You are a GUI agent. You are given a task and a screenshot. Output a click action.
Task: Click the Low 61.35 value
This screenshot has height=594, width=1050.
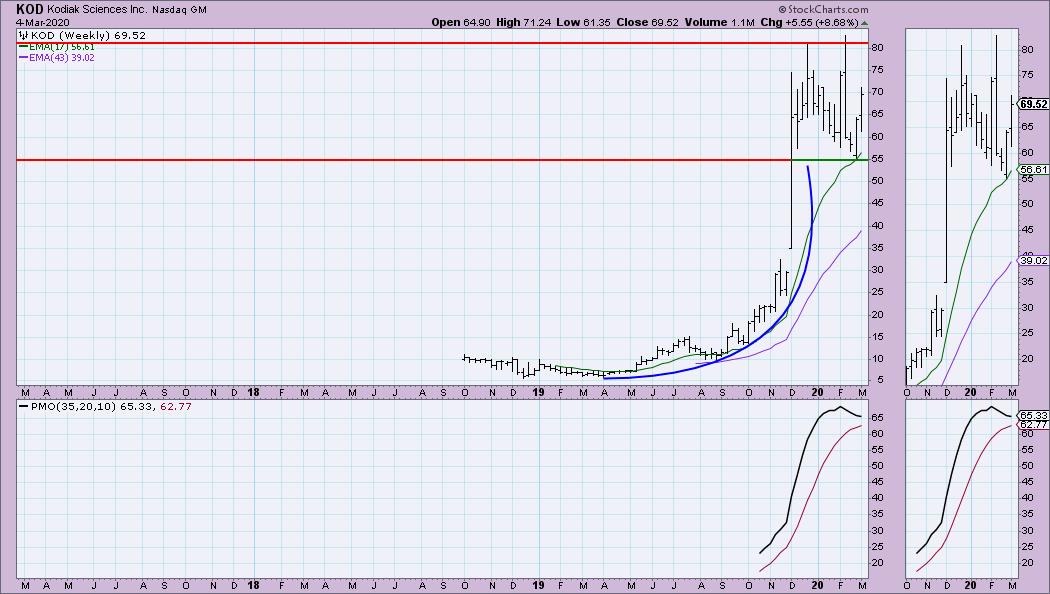[x=583, y=22]
